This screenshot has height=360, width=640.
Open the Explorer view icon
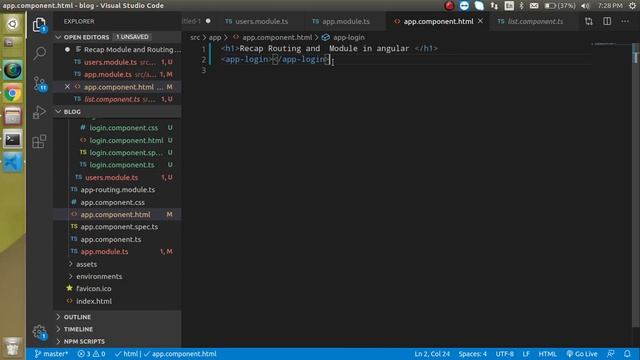(x=39, y=25)
